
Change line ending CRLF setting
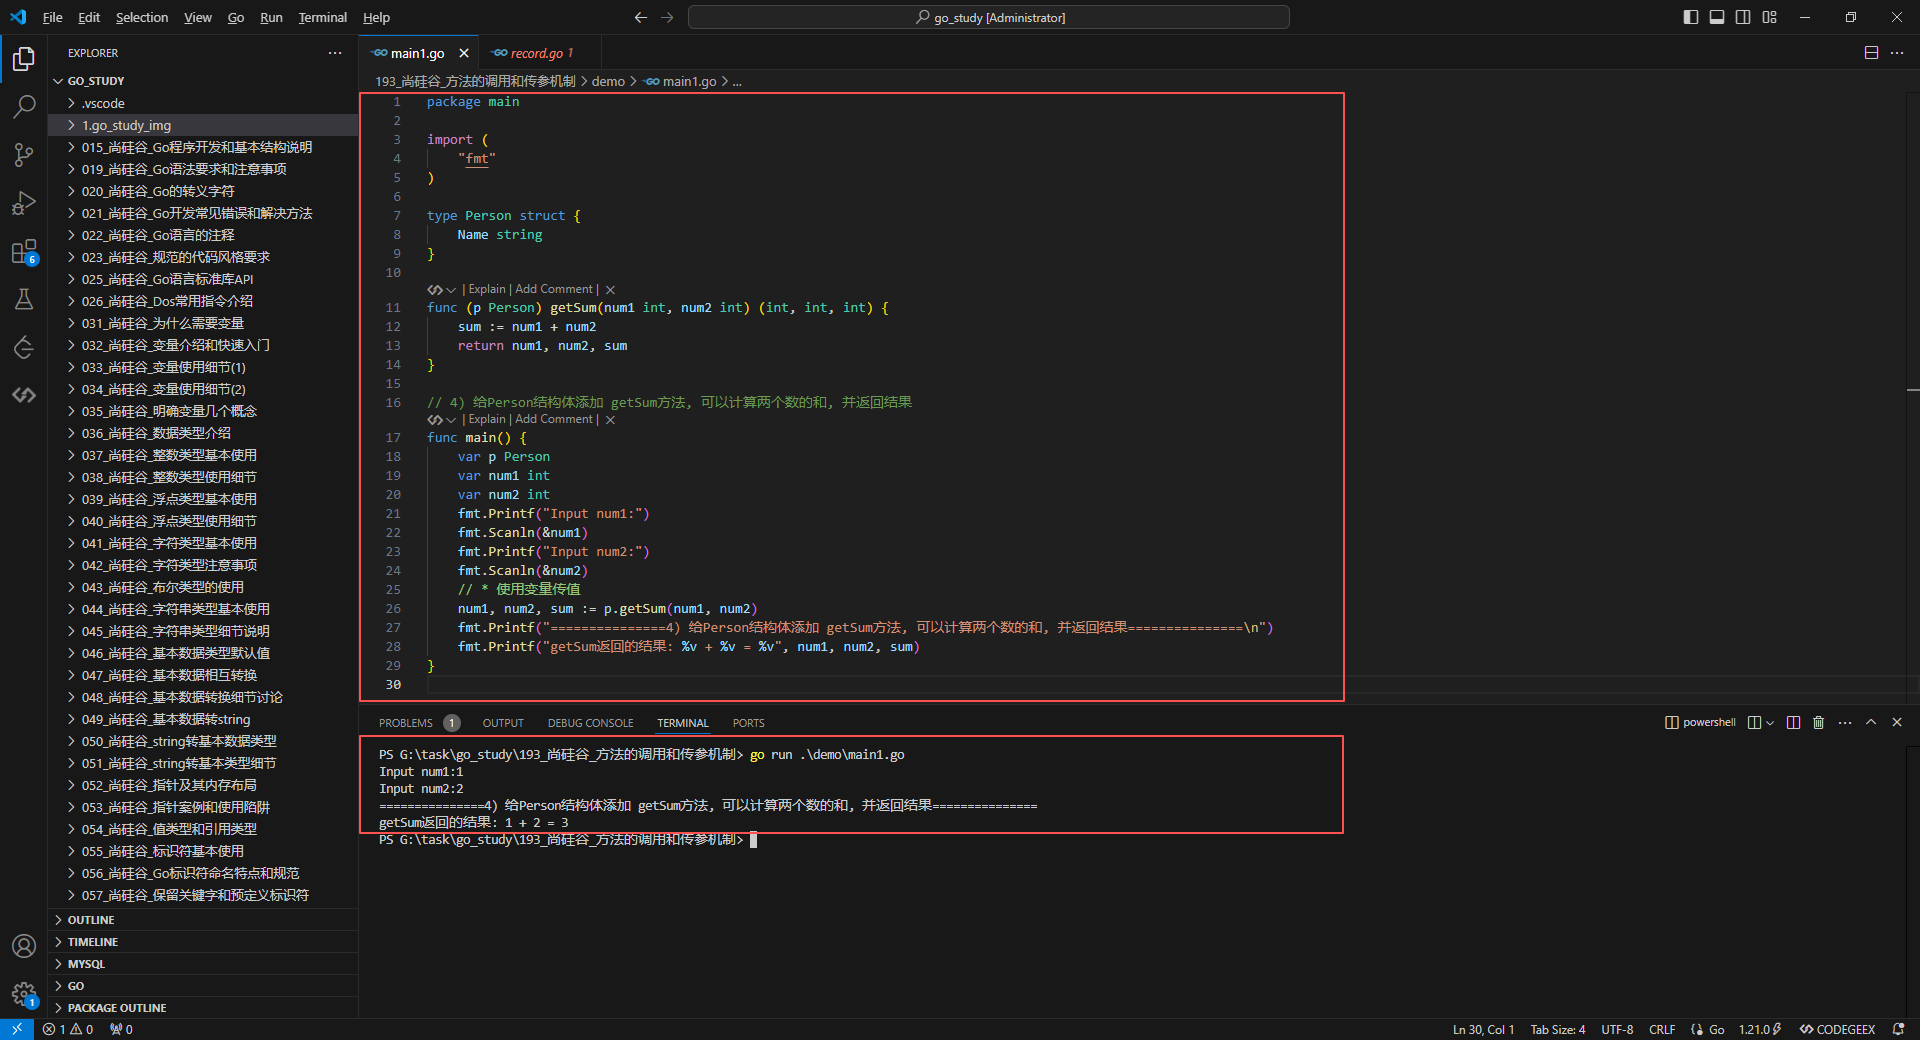(x=1662, y=1029)
